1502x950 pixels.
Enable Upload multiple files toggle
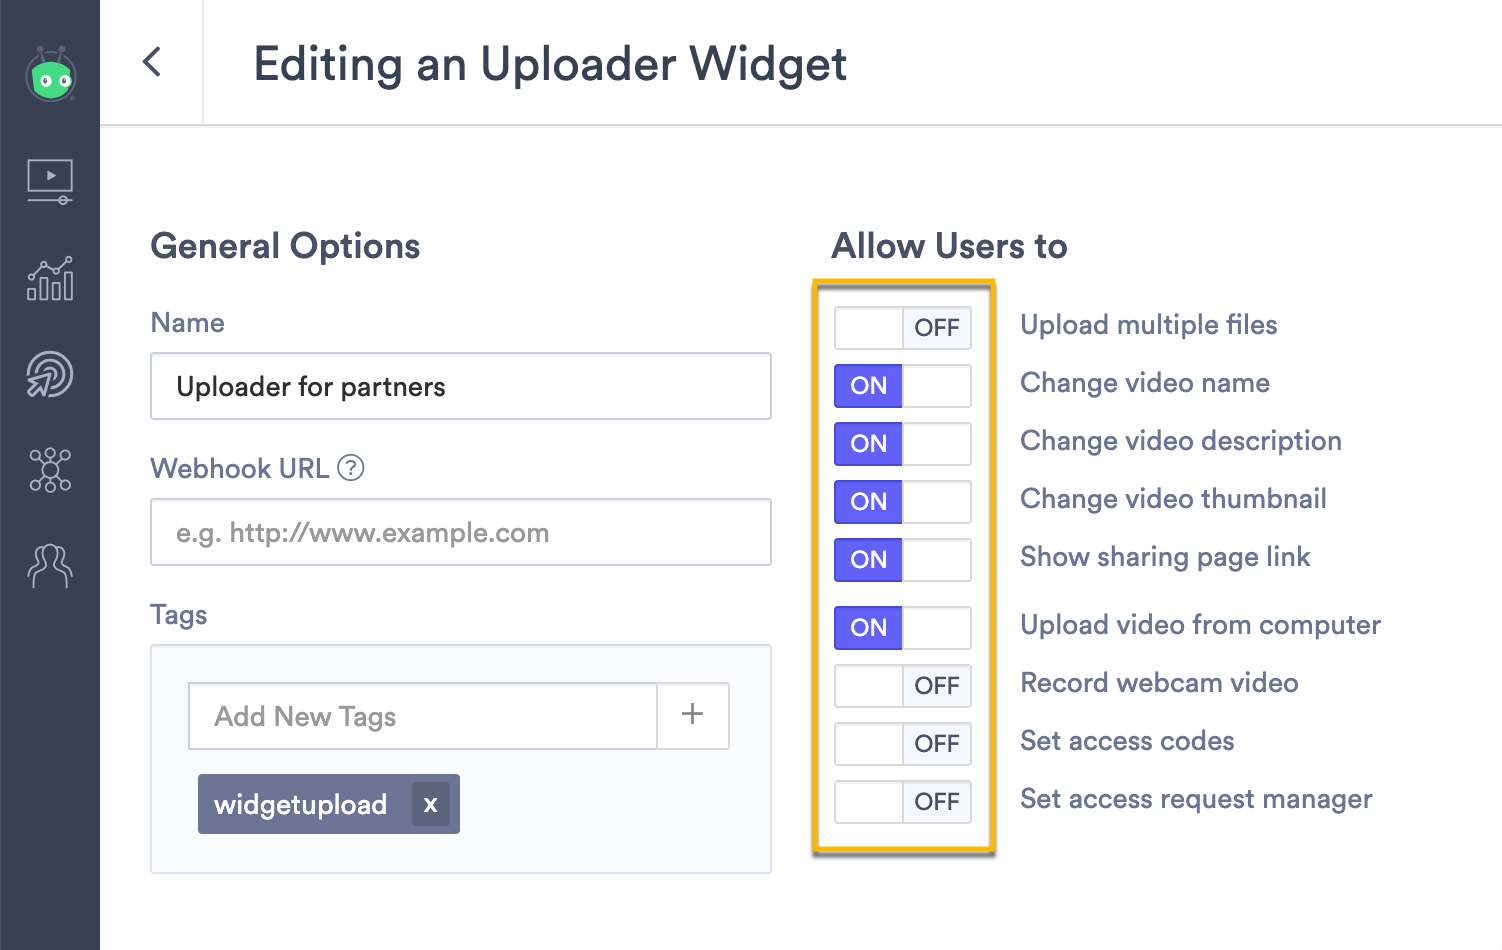903,328
